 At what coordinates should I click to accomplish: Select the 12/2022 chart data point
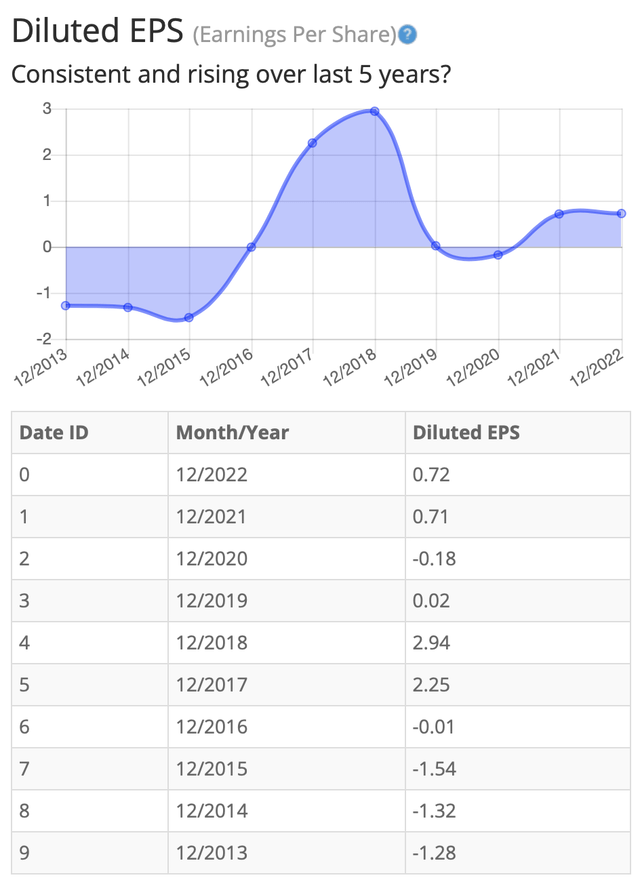pos(621,214)
